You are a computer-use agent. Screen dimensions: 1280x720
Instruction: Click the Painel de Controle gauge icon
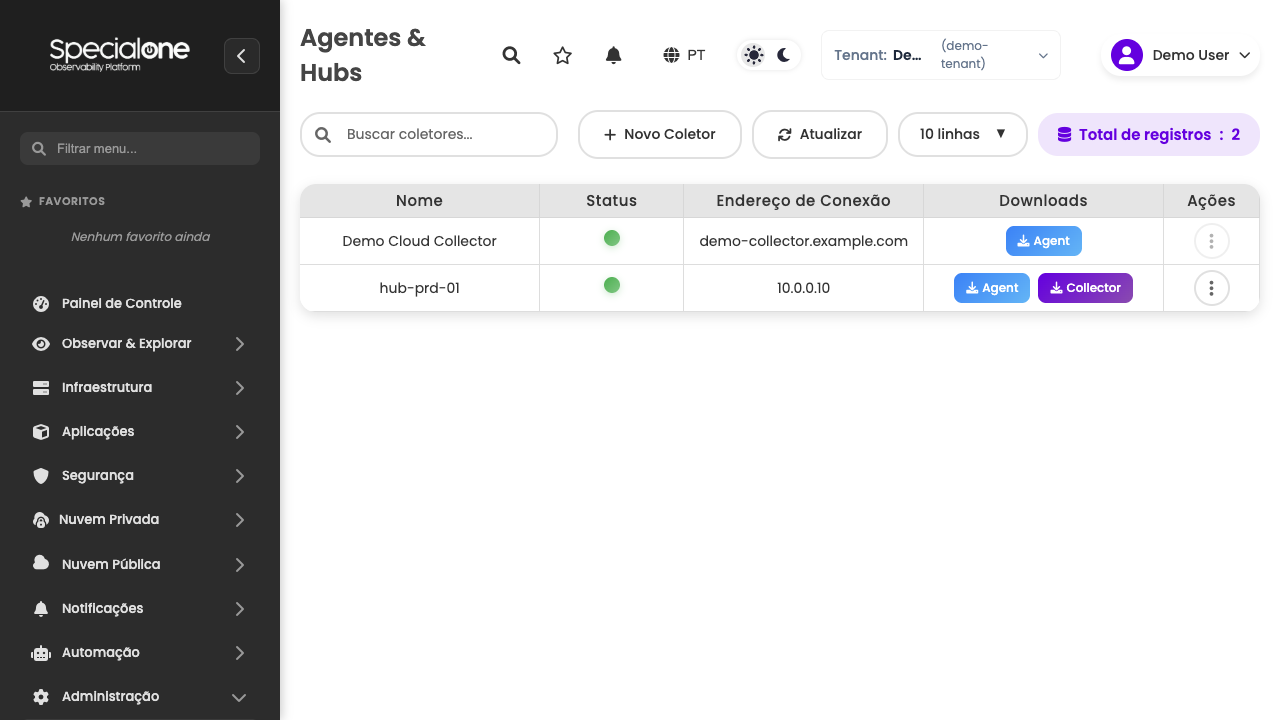(x=41, y=303)
